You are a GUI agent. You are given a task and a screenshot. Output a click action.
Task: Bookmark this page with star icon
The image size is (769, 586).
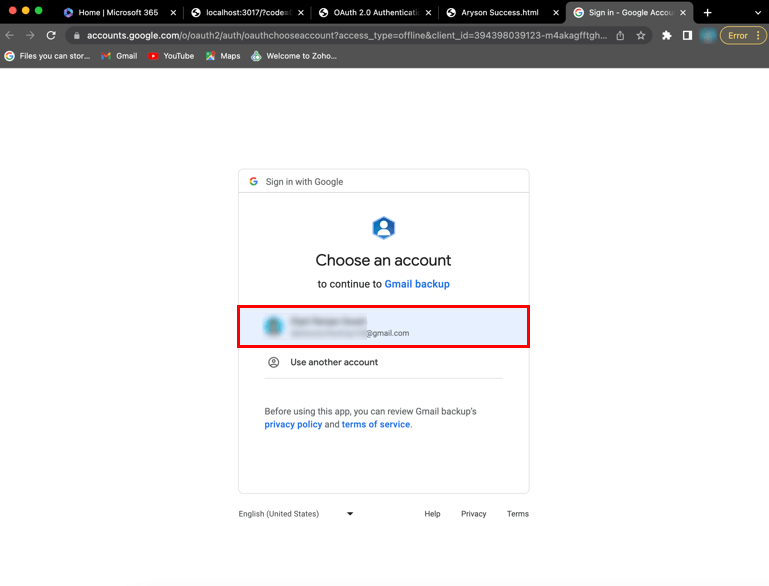click(x=641, y=35)
